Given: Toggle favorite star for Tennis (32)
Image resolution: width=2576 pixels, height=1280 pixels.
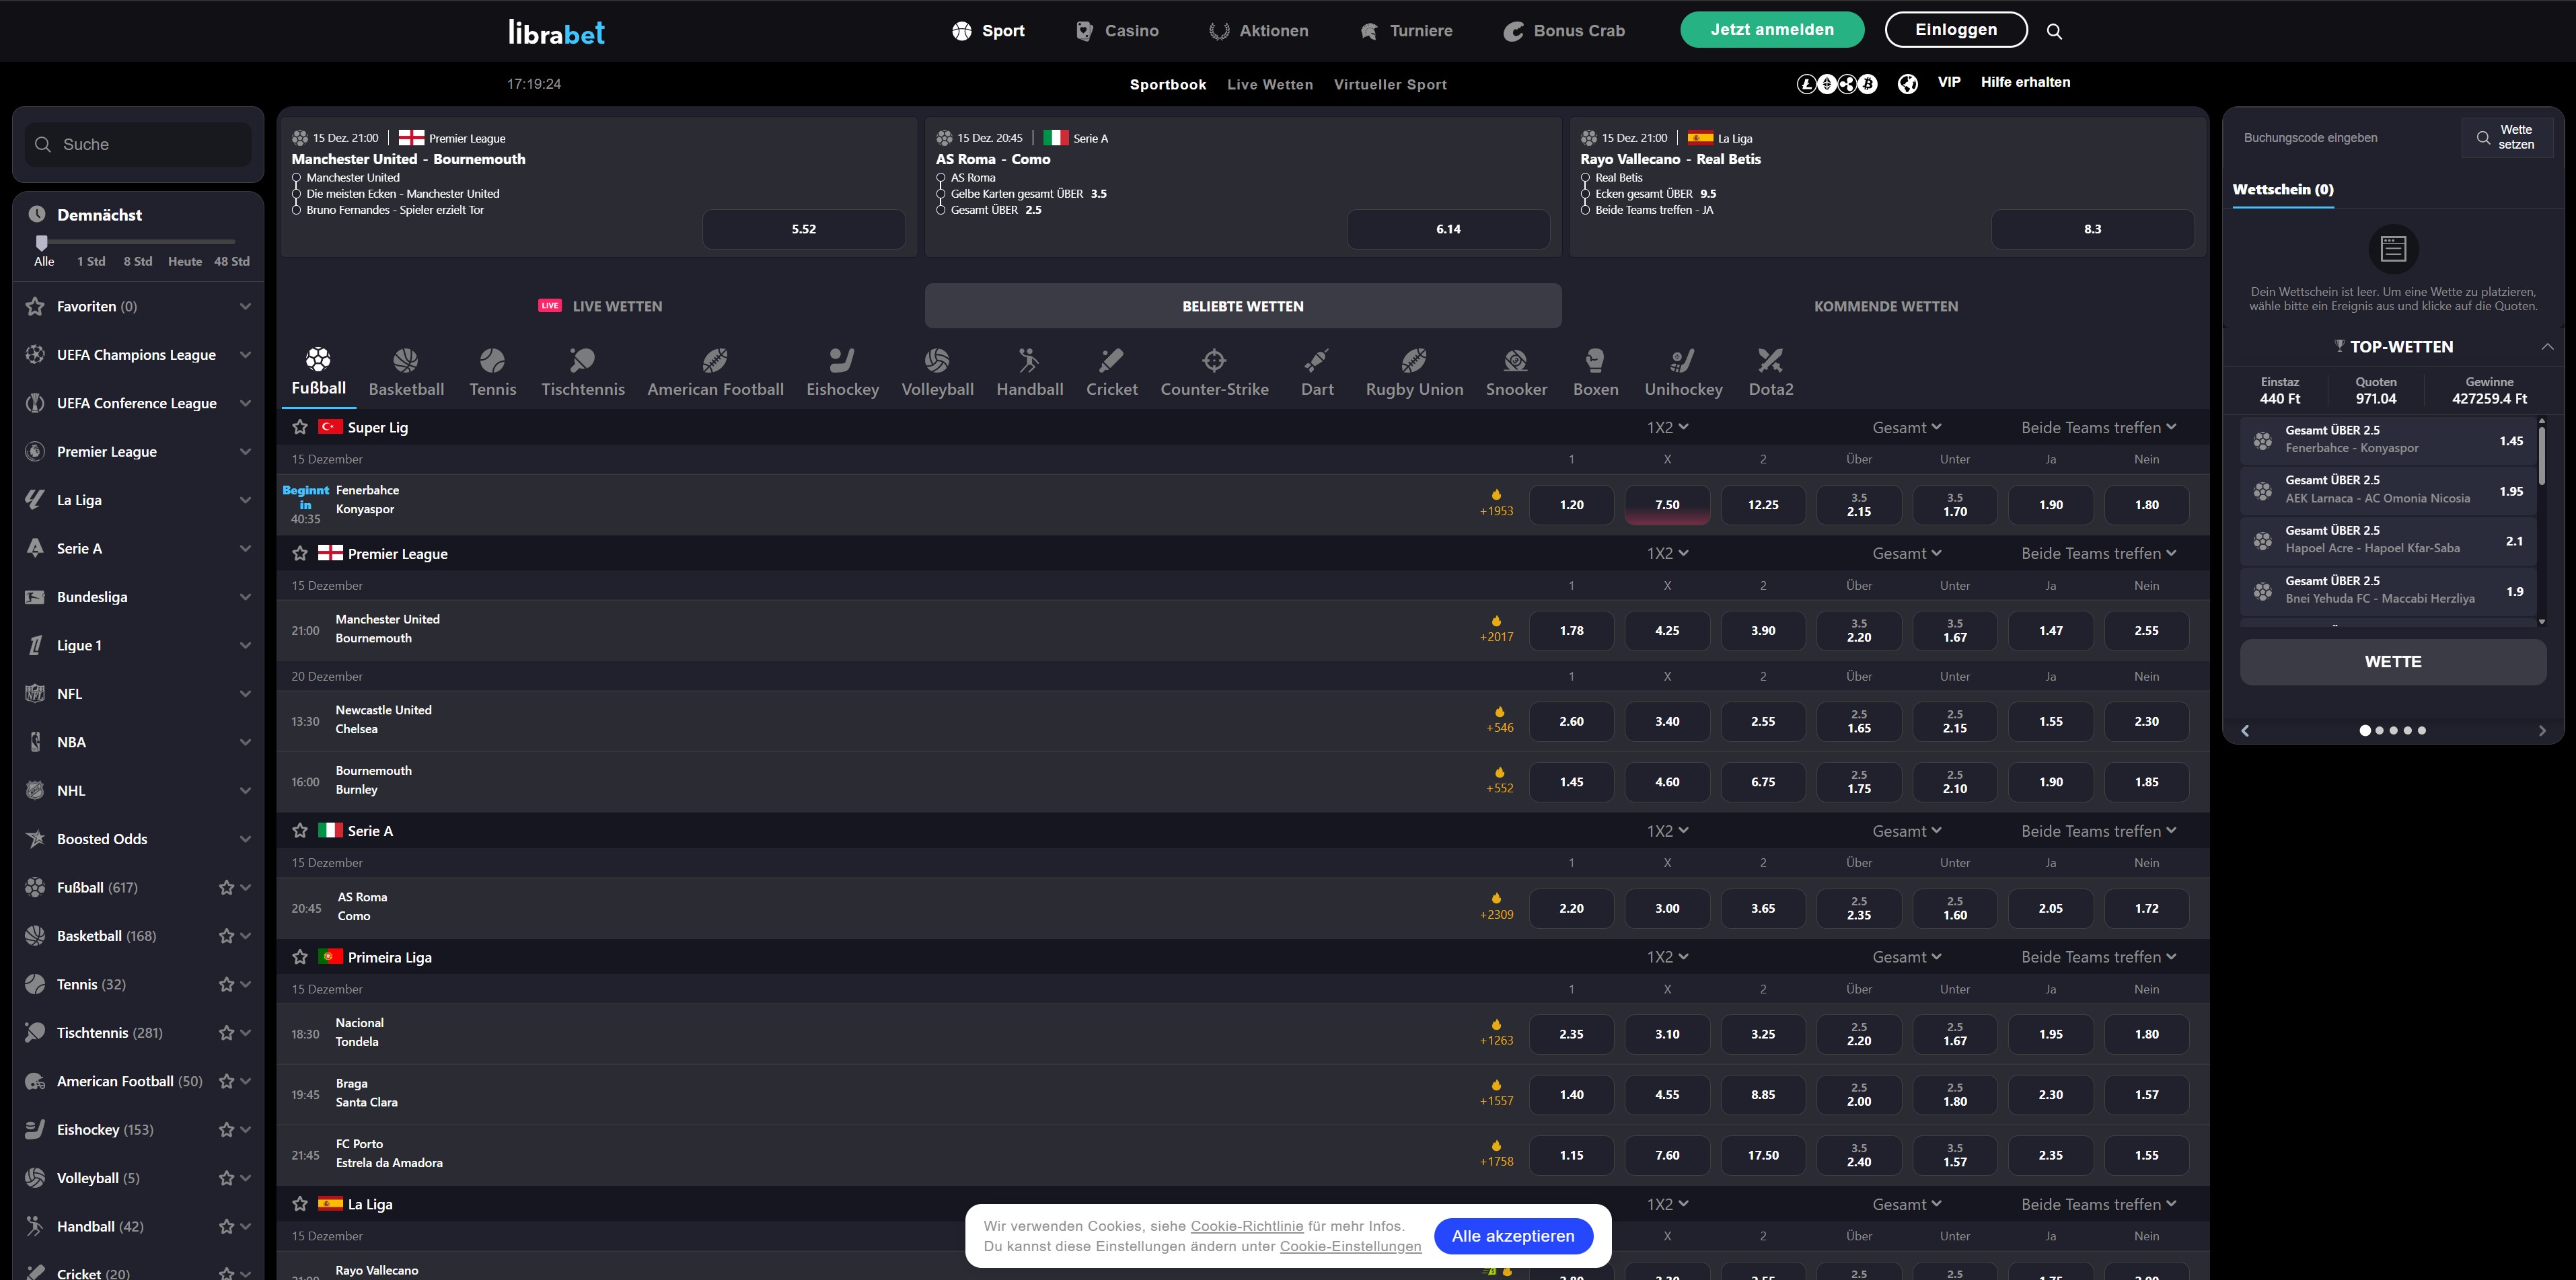Looking at the screenshot, I should 226,984.
